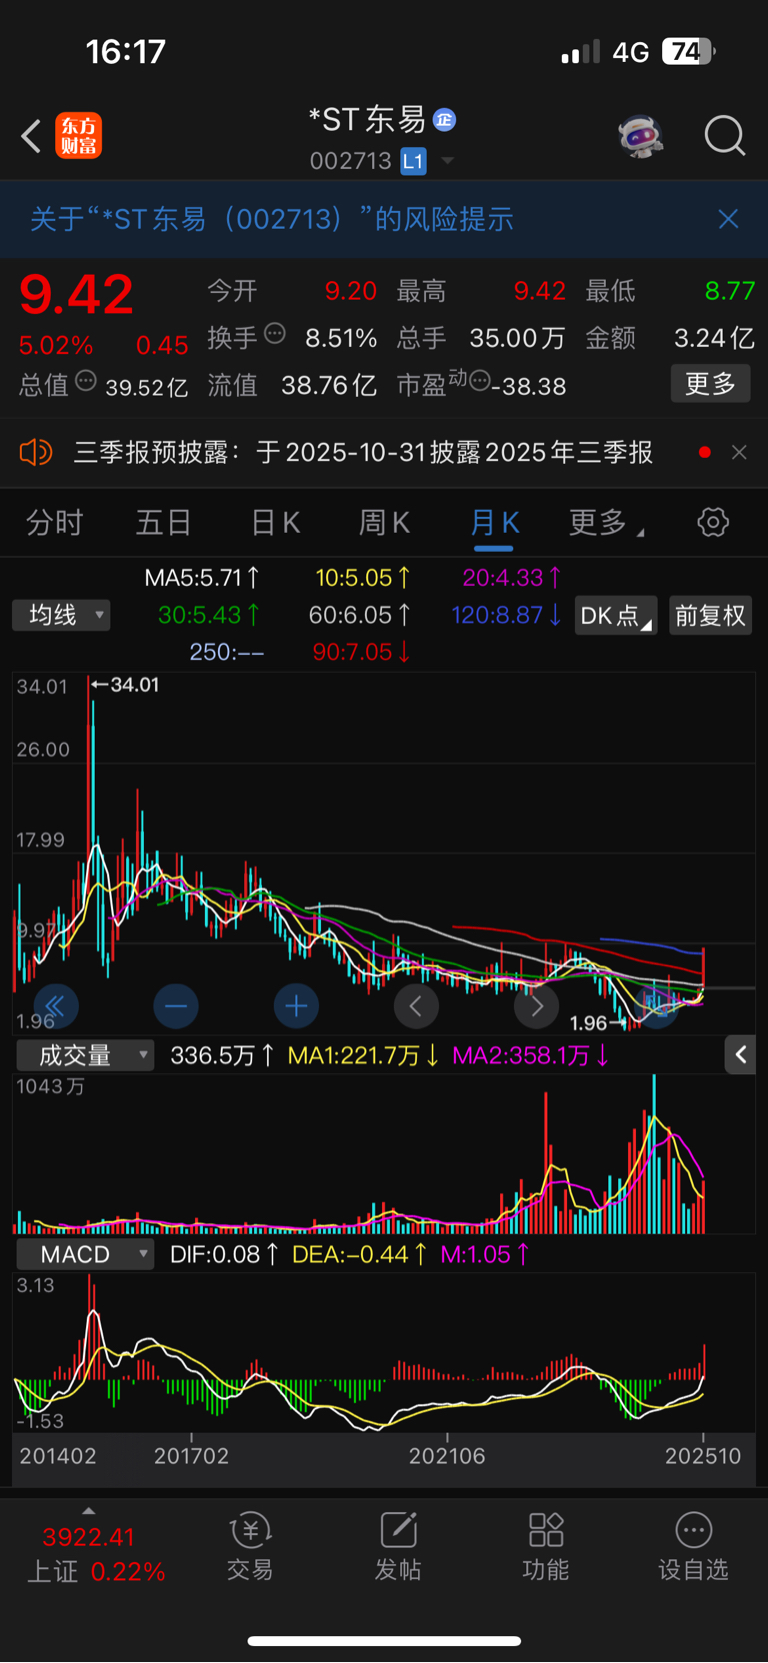
Task: Tap the 1.96 low price marker
Action: pos(597,1023)
